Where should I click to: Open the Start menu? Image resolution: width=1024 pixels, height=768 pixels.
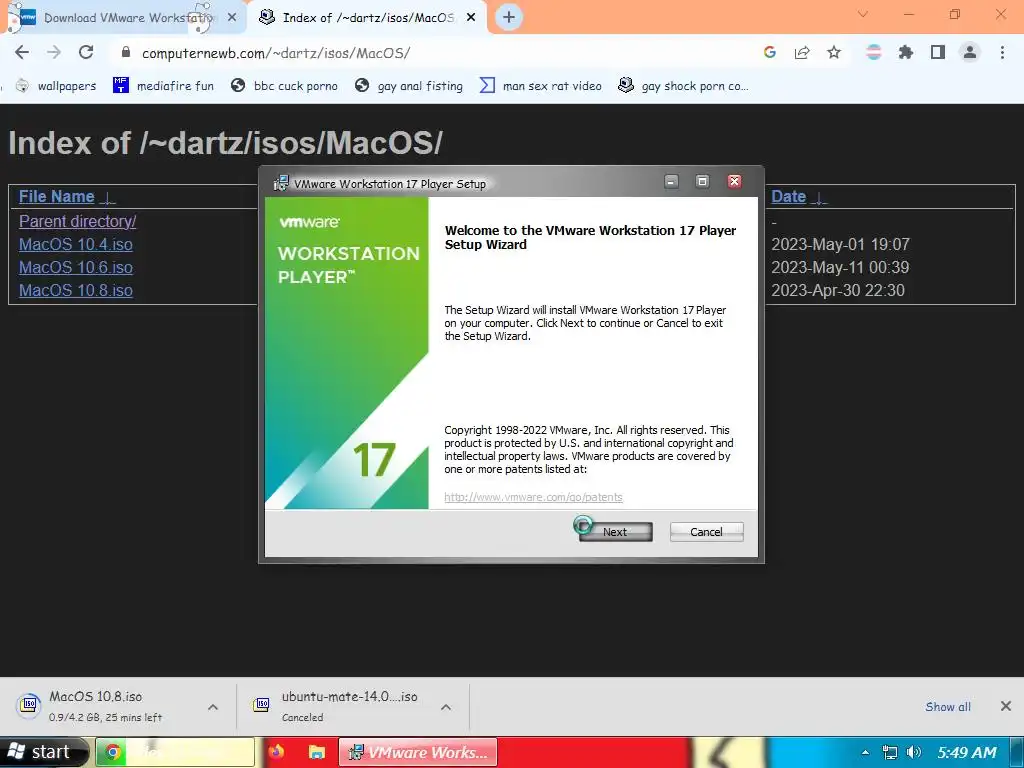click(43, 752)
